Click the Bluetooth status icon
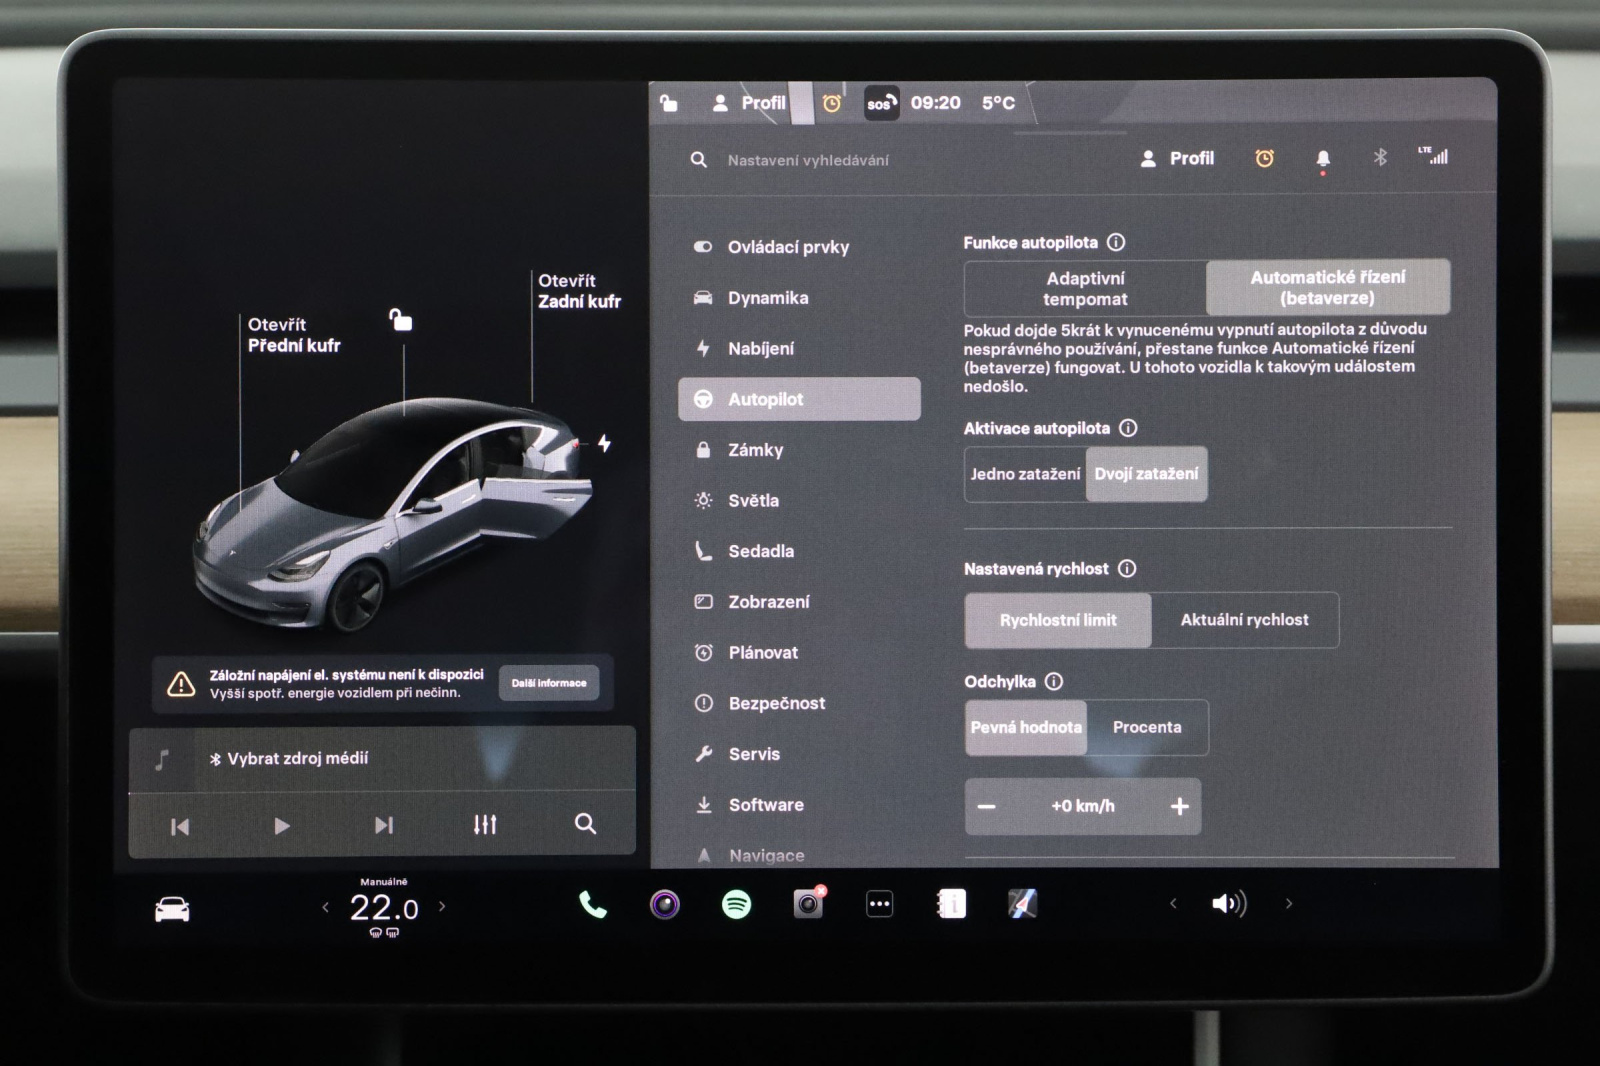The height and width of the screenshot is (1066, 1600). point(1380,158)
